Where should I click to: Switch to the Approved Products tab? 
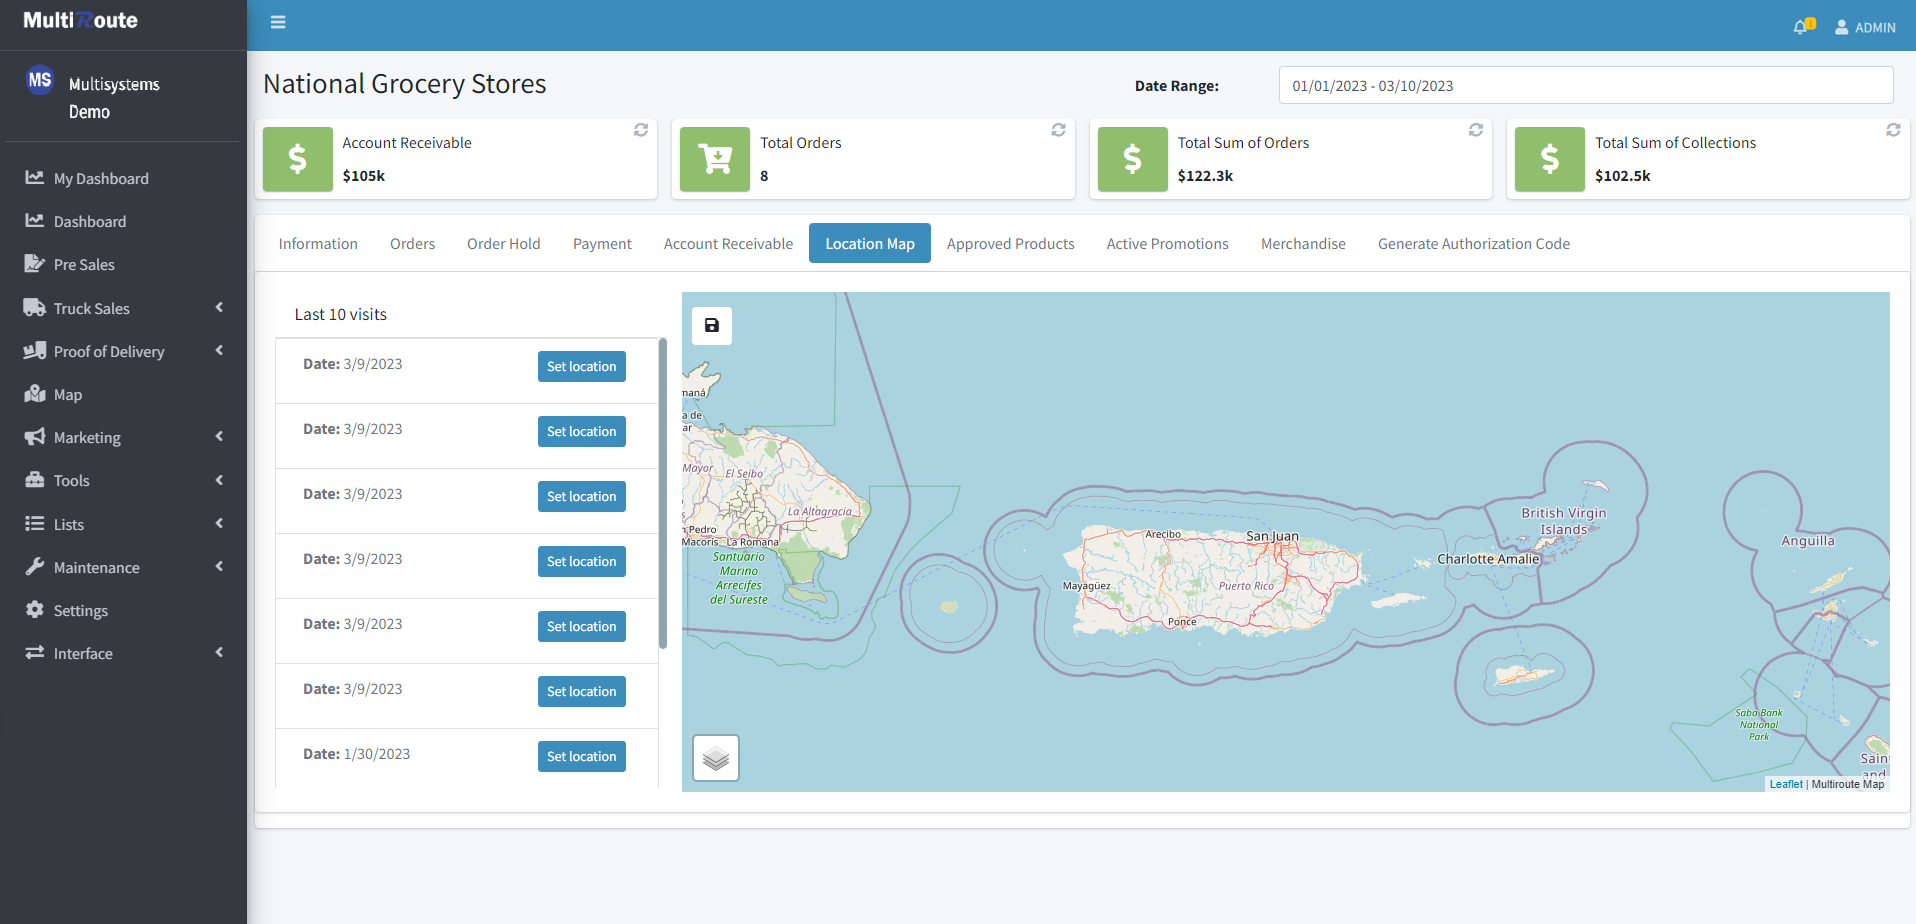tap(1010, 244)
